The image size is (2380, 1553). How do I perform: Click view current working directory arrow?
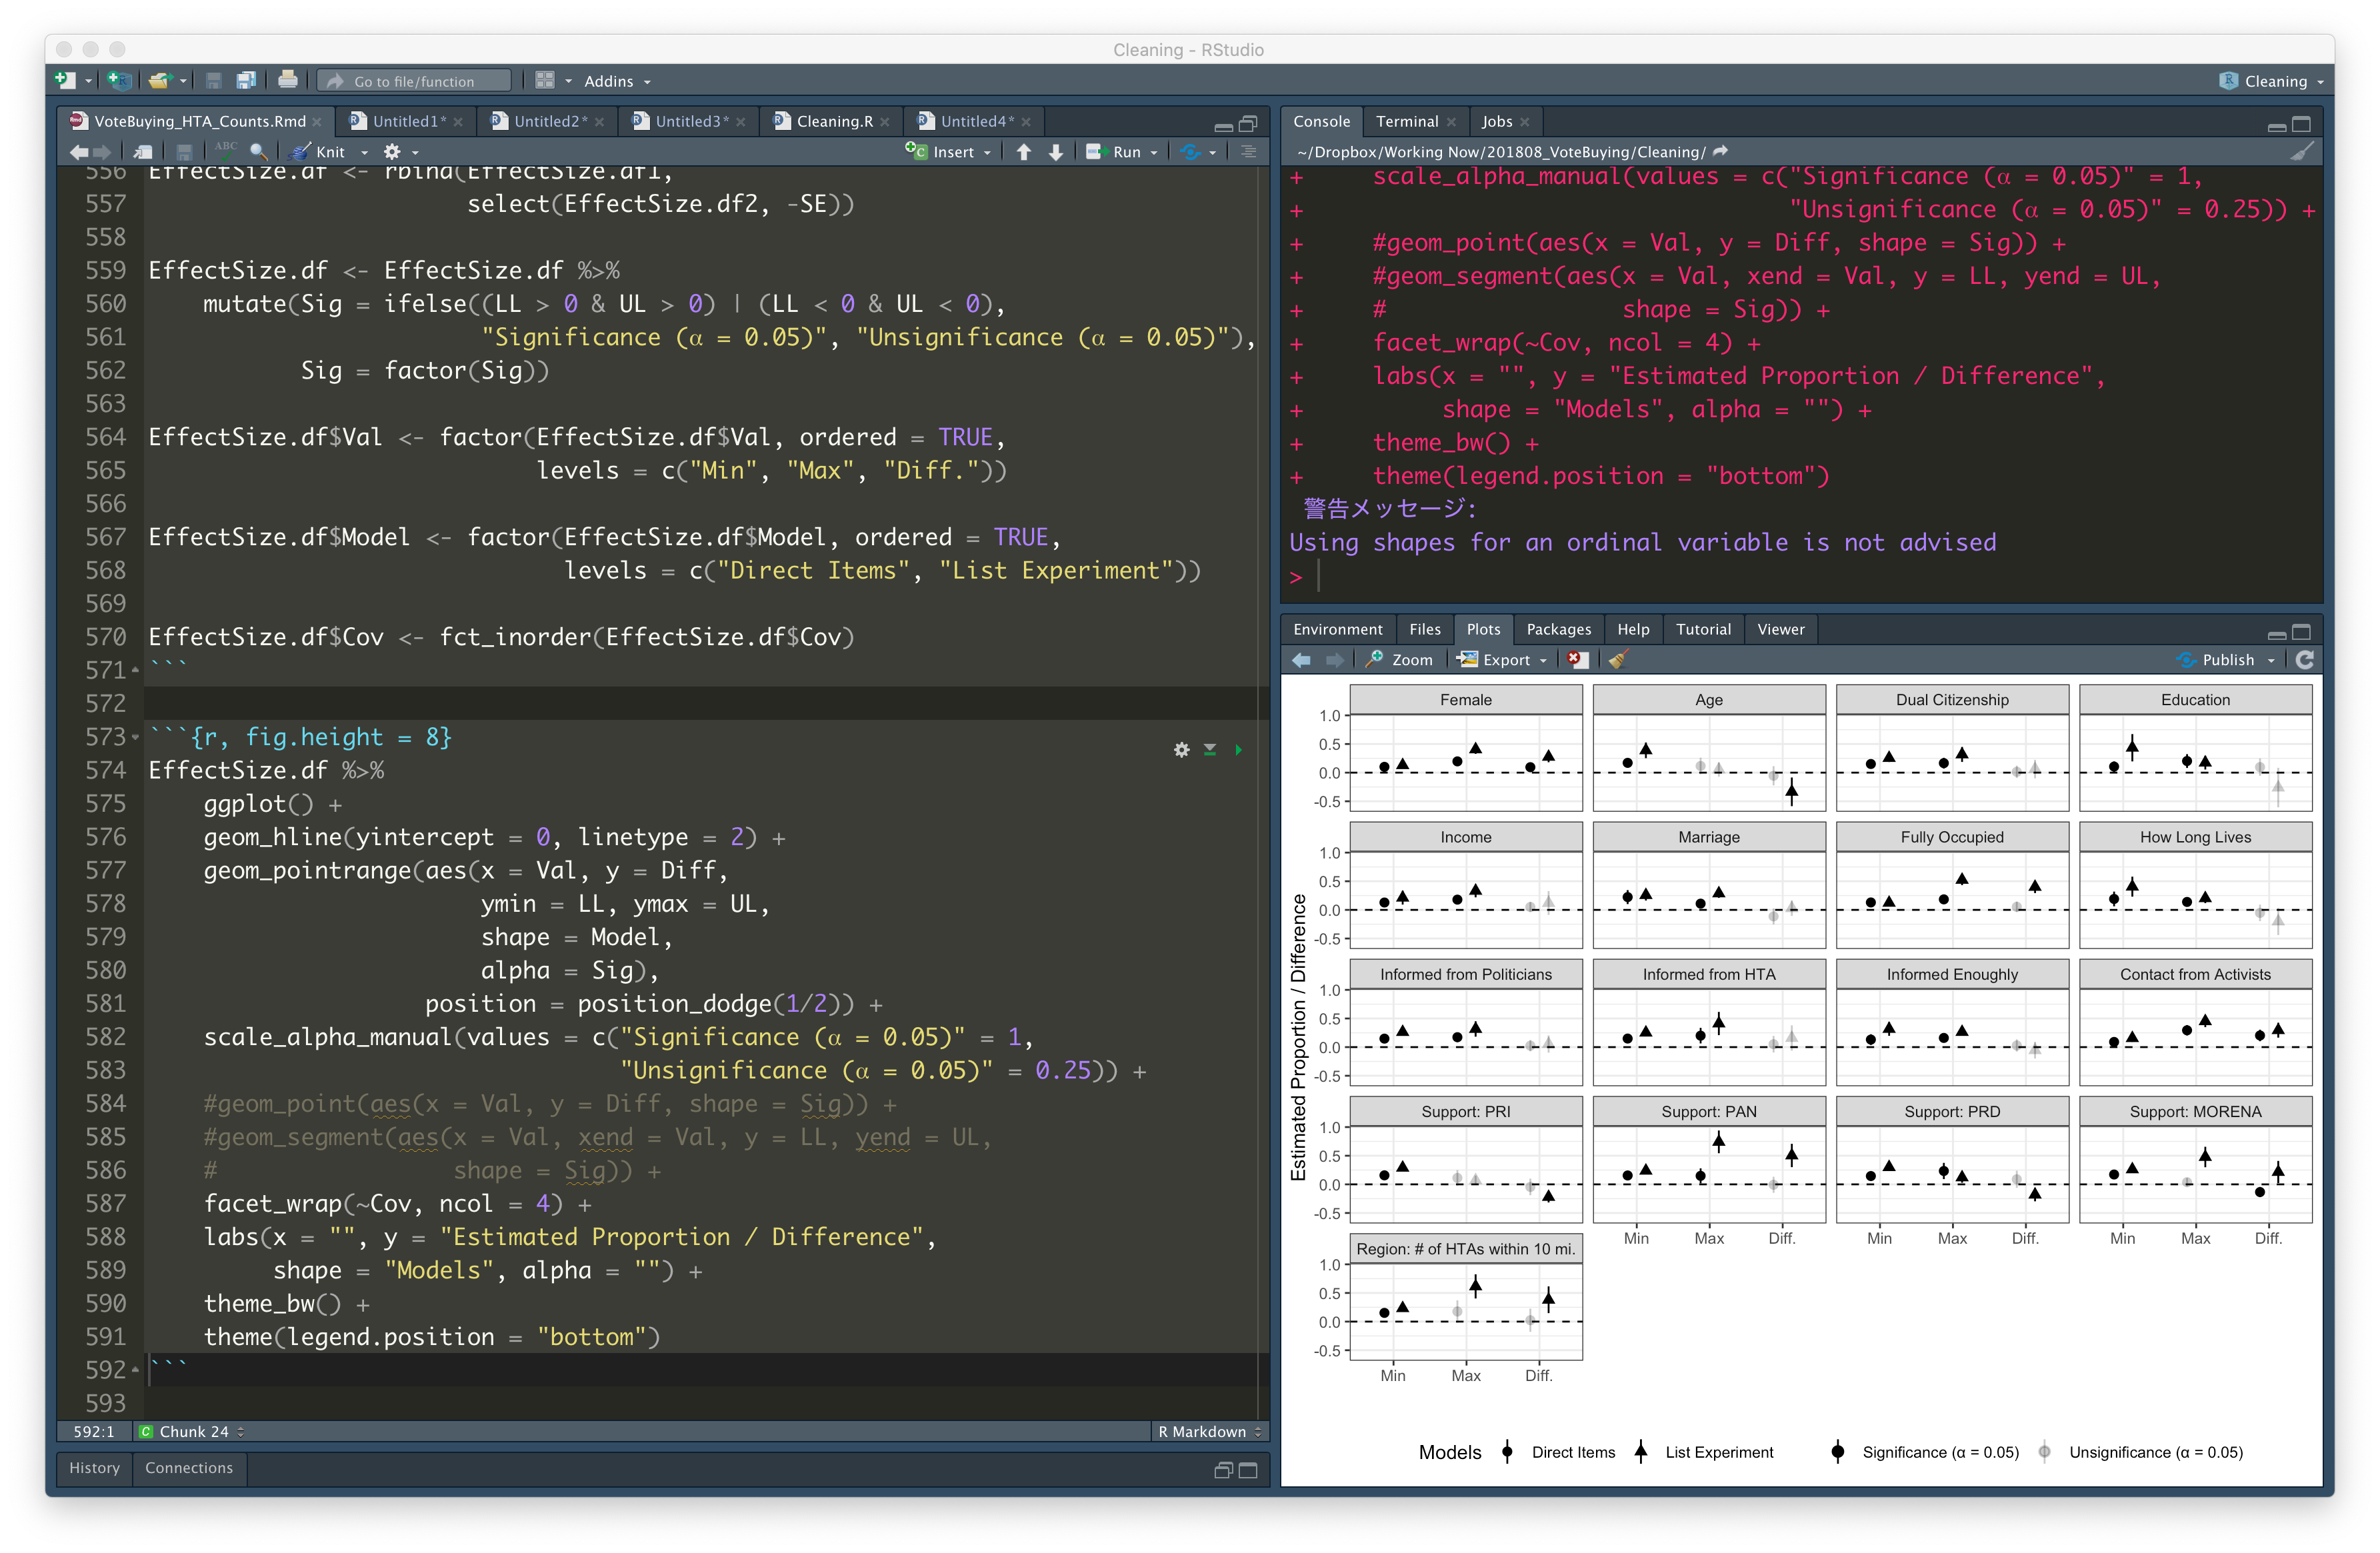coord(1720,152)
